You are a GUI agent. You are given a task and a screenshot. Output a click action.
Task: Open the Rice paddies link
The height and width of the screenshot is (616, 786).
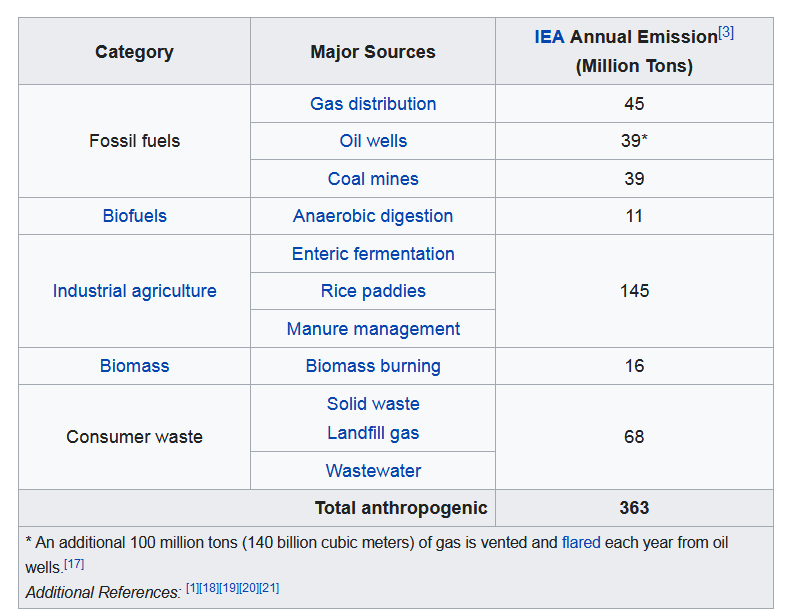tap(373, 291)
